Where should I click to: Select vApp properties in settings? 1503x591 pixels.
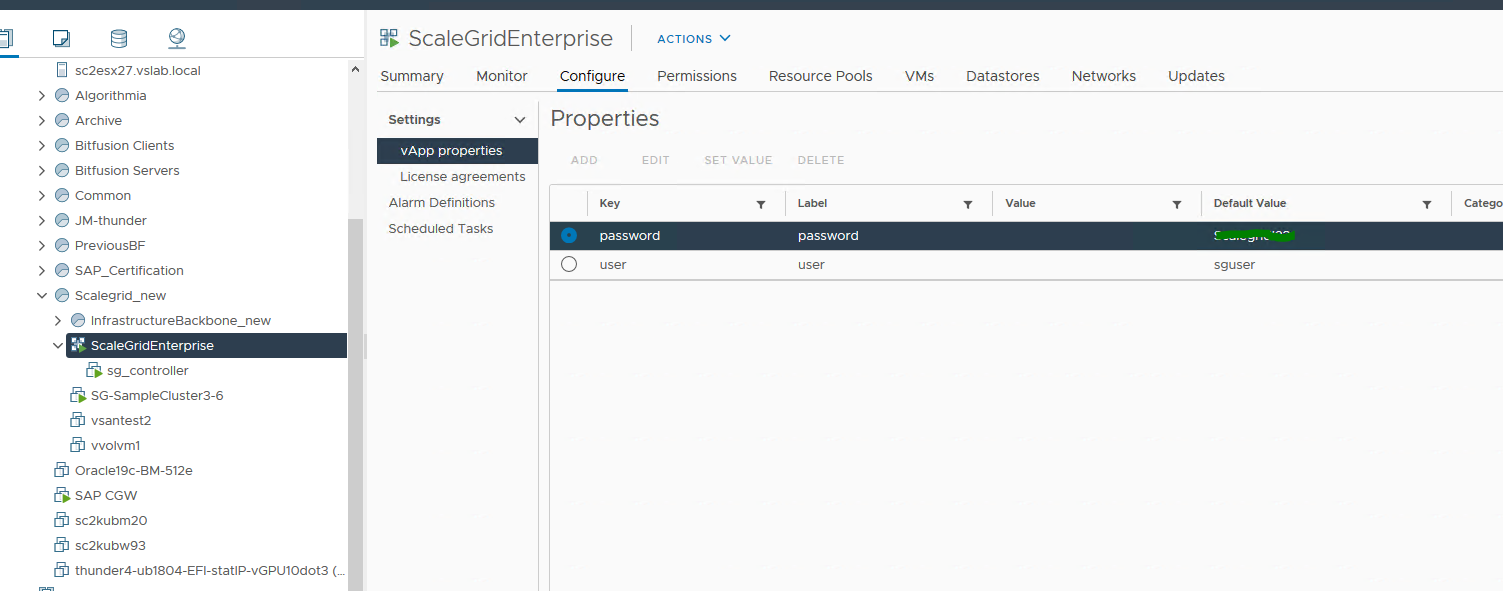tap(458, 151)
